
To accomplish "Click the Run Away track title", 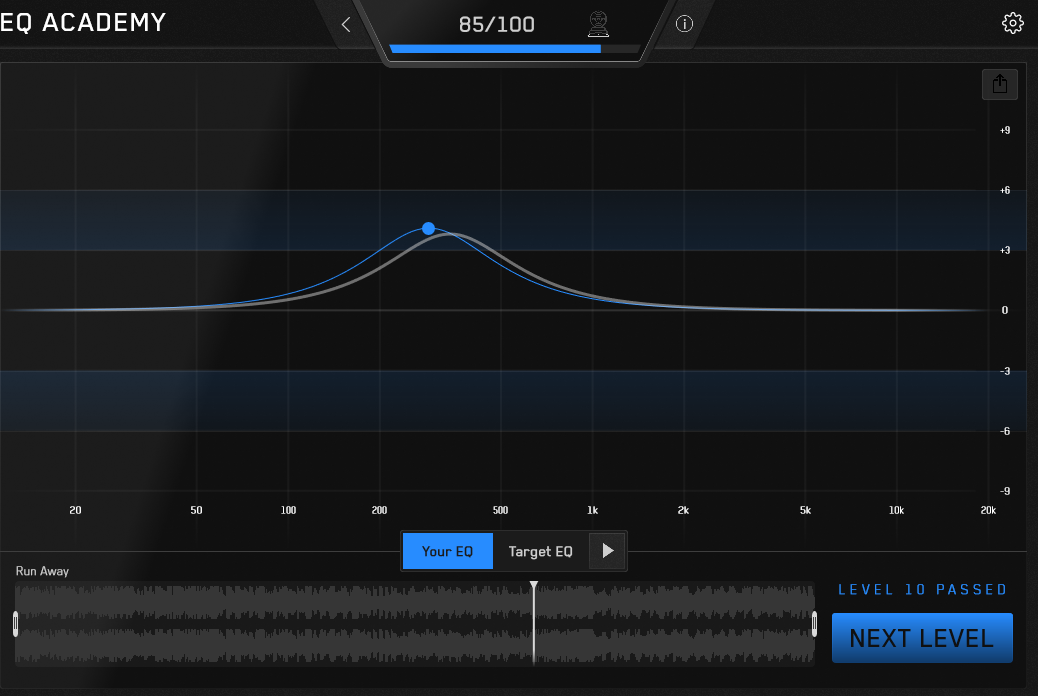I will [x=42, y=571].
